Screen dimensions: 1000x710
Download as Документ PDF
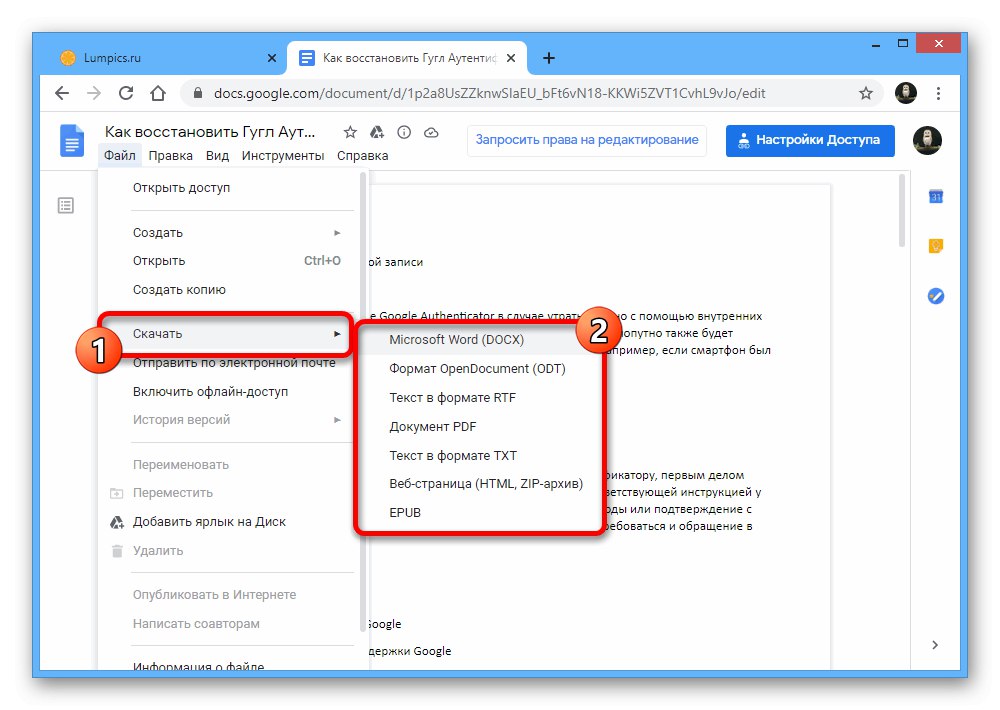pos(480,427)
